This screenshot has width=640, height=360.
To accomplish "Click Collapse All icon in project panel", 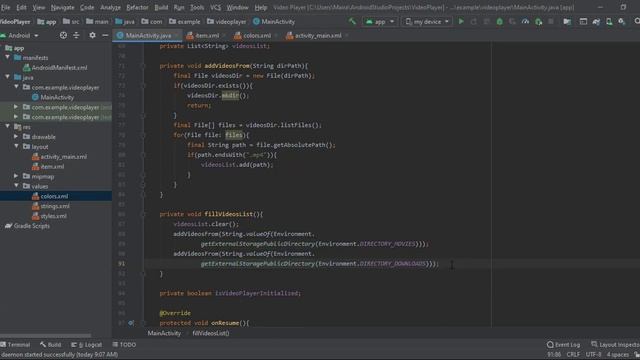I will (76, 36).
